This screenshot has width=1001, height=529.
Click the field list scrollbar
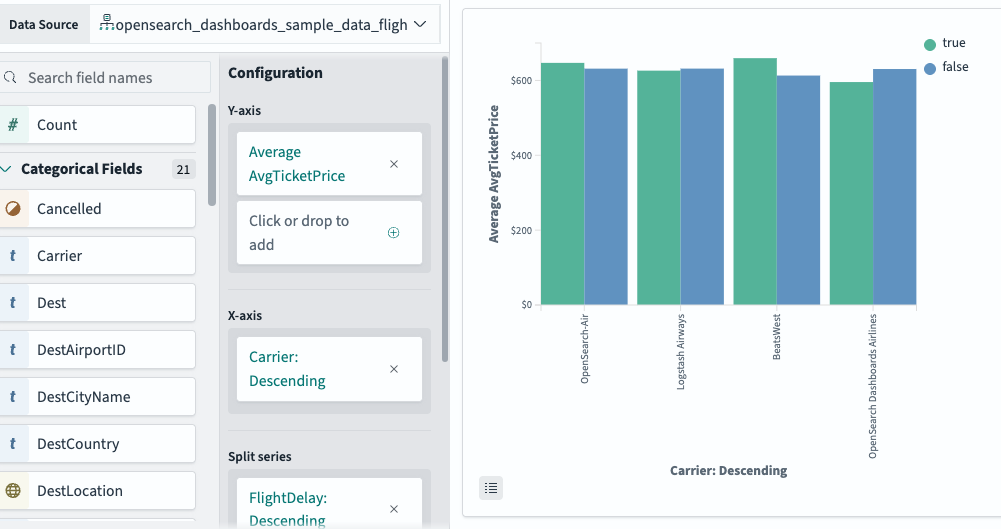[212, 155]
